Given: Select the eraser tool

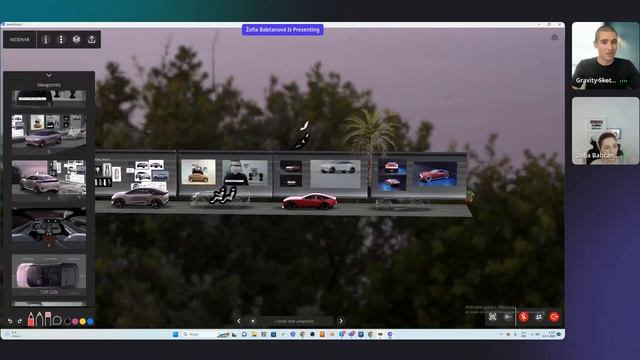Looking at the screenshot, I should pyautogui.click(x=57, y=320).
